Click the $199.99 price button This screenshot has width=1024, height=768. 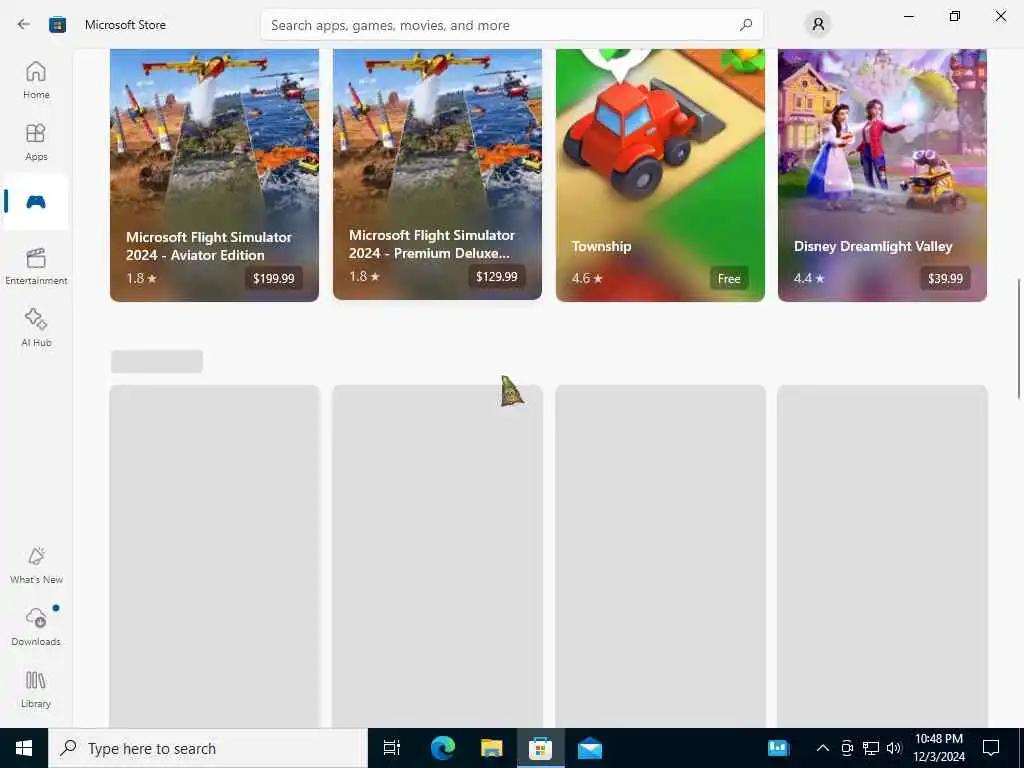[x=274, y=278]
